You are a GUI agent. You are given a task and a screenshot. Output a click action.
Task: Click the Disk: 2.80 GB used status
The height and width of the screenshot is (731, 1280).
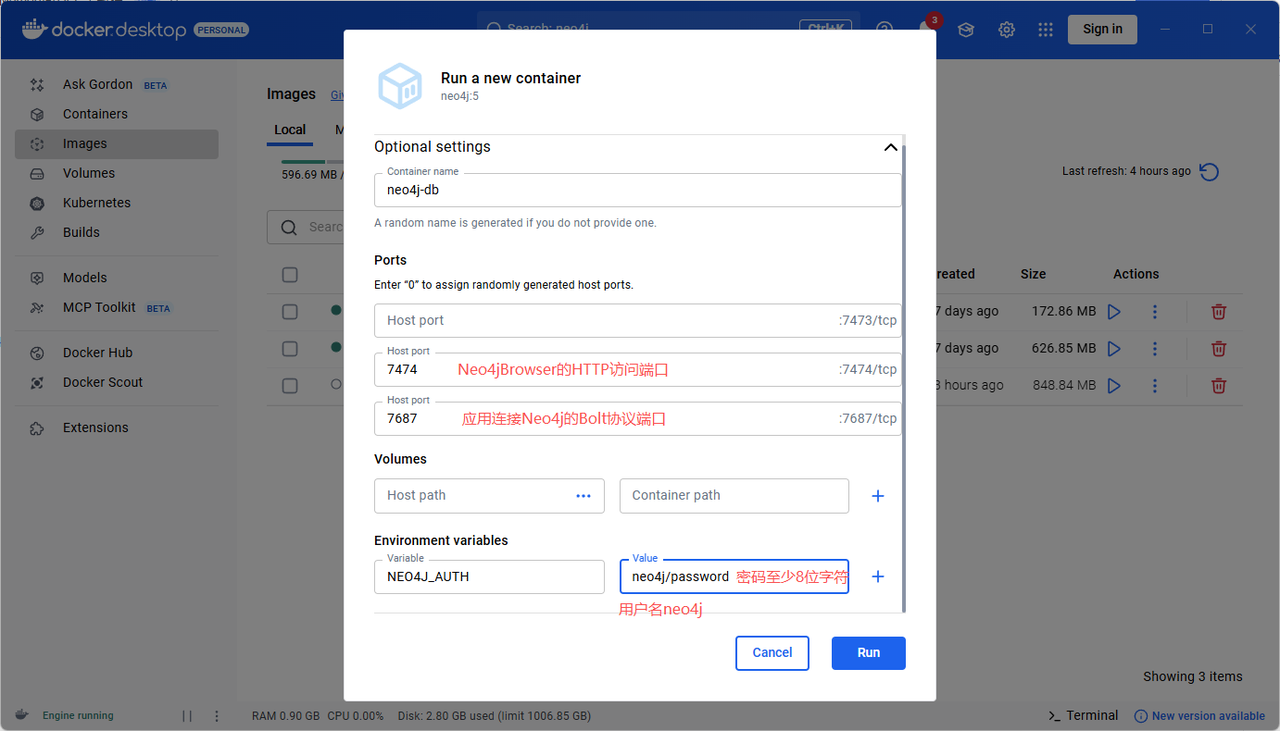tap(494, 716)
